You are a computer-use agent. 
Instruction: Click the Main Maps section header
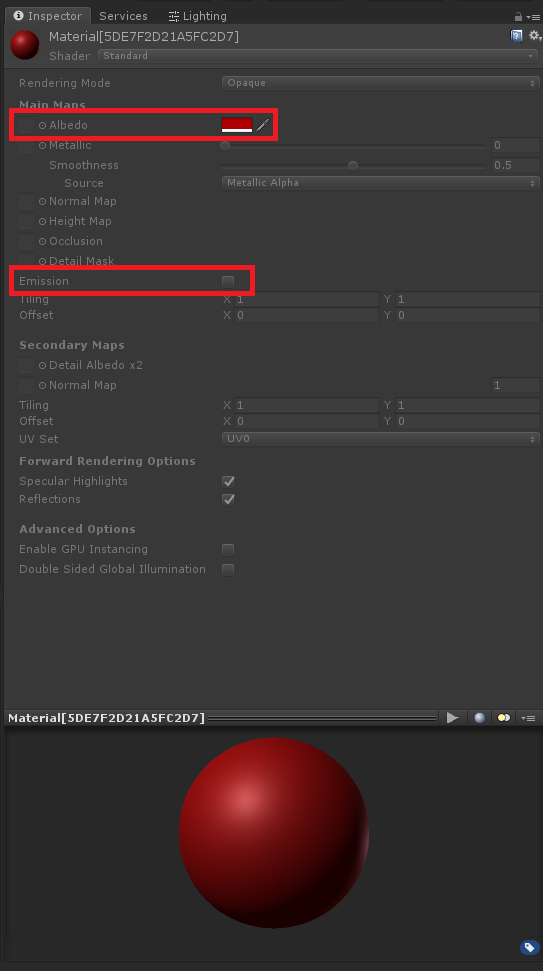[x=53, y=105]
